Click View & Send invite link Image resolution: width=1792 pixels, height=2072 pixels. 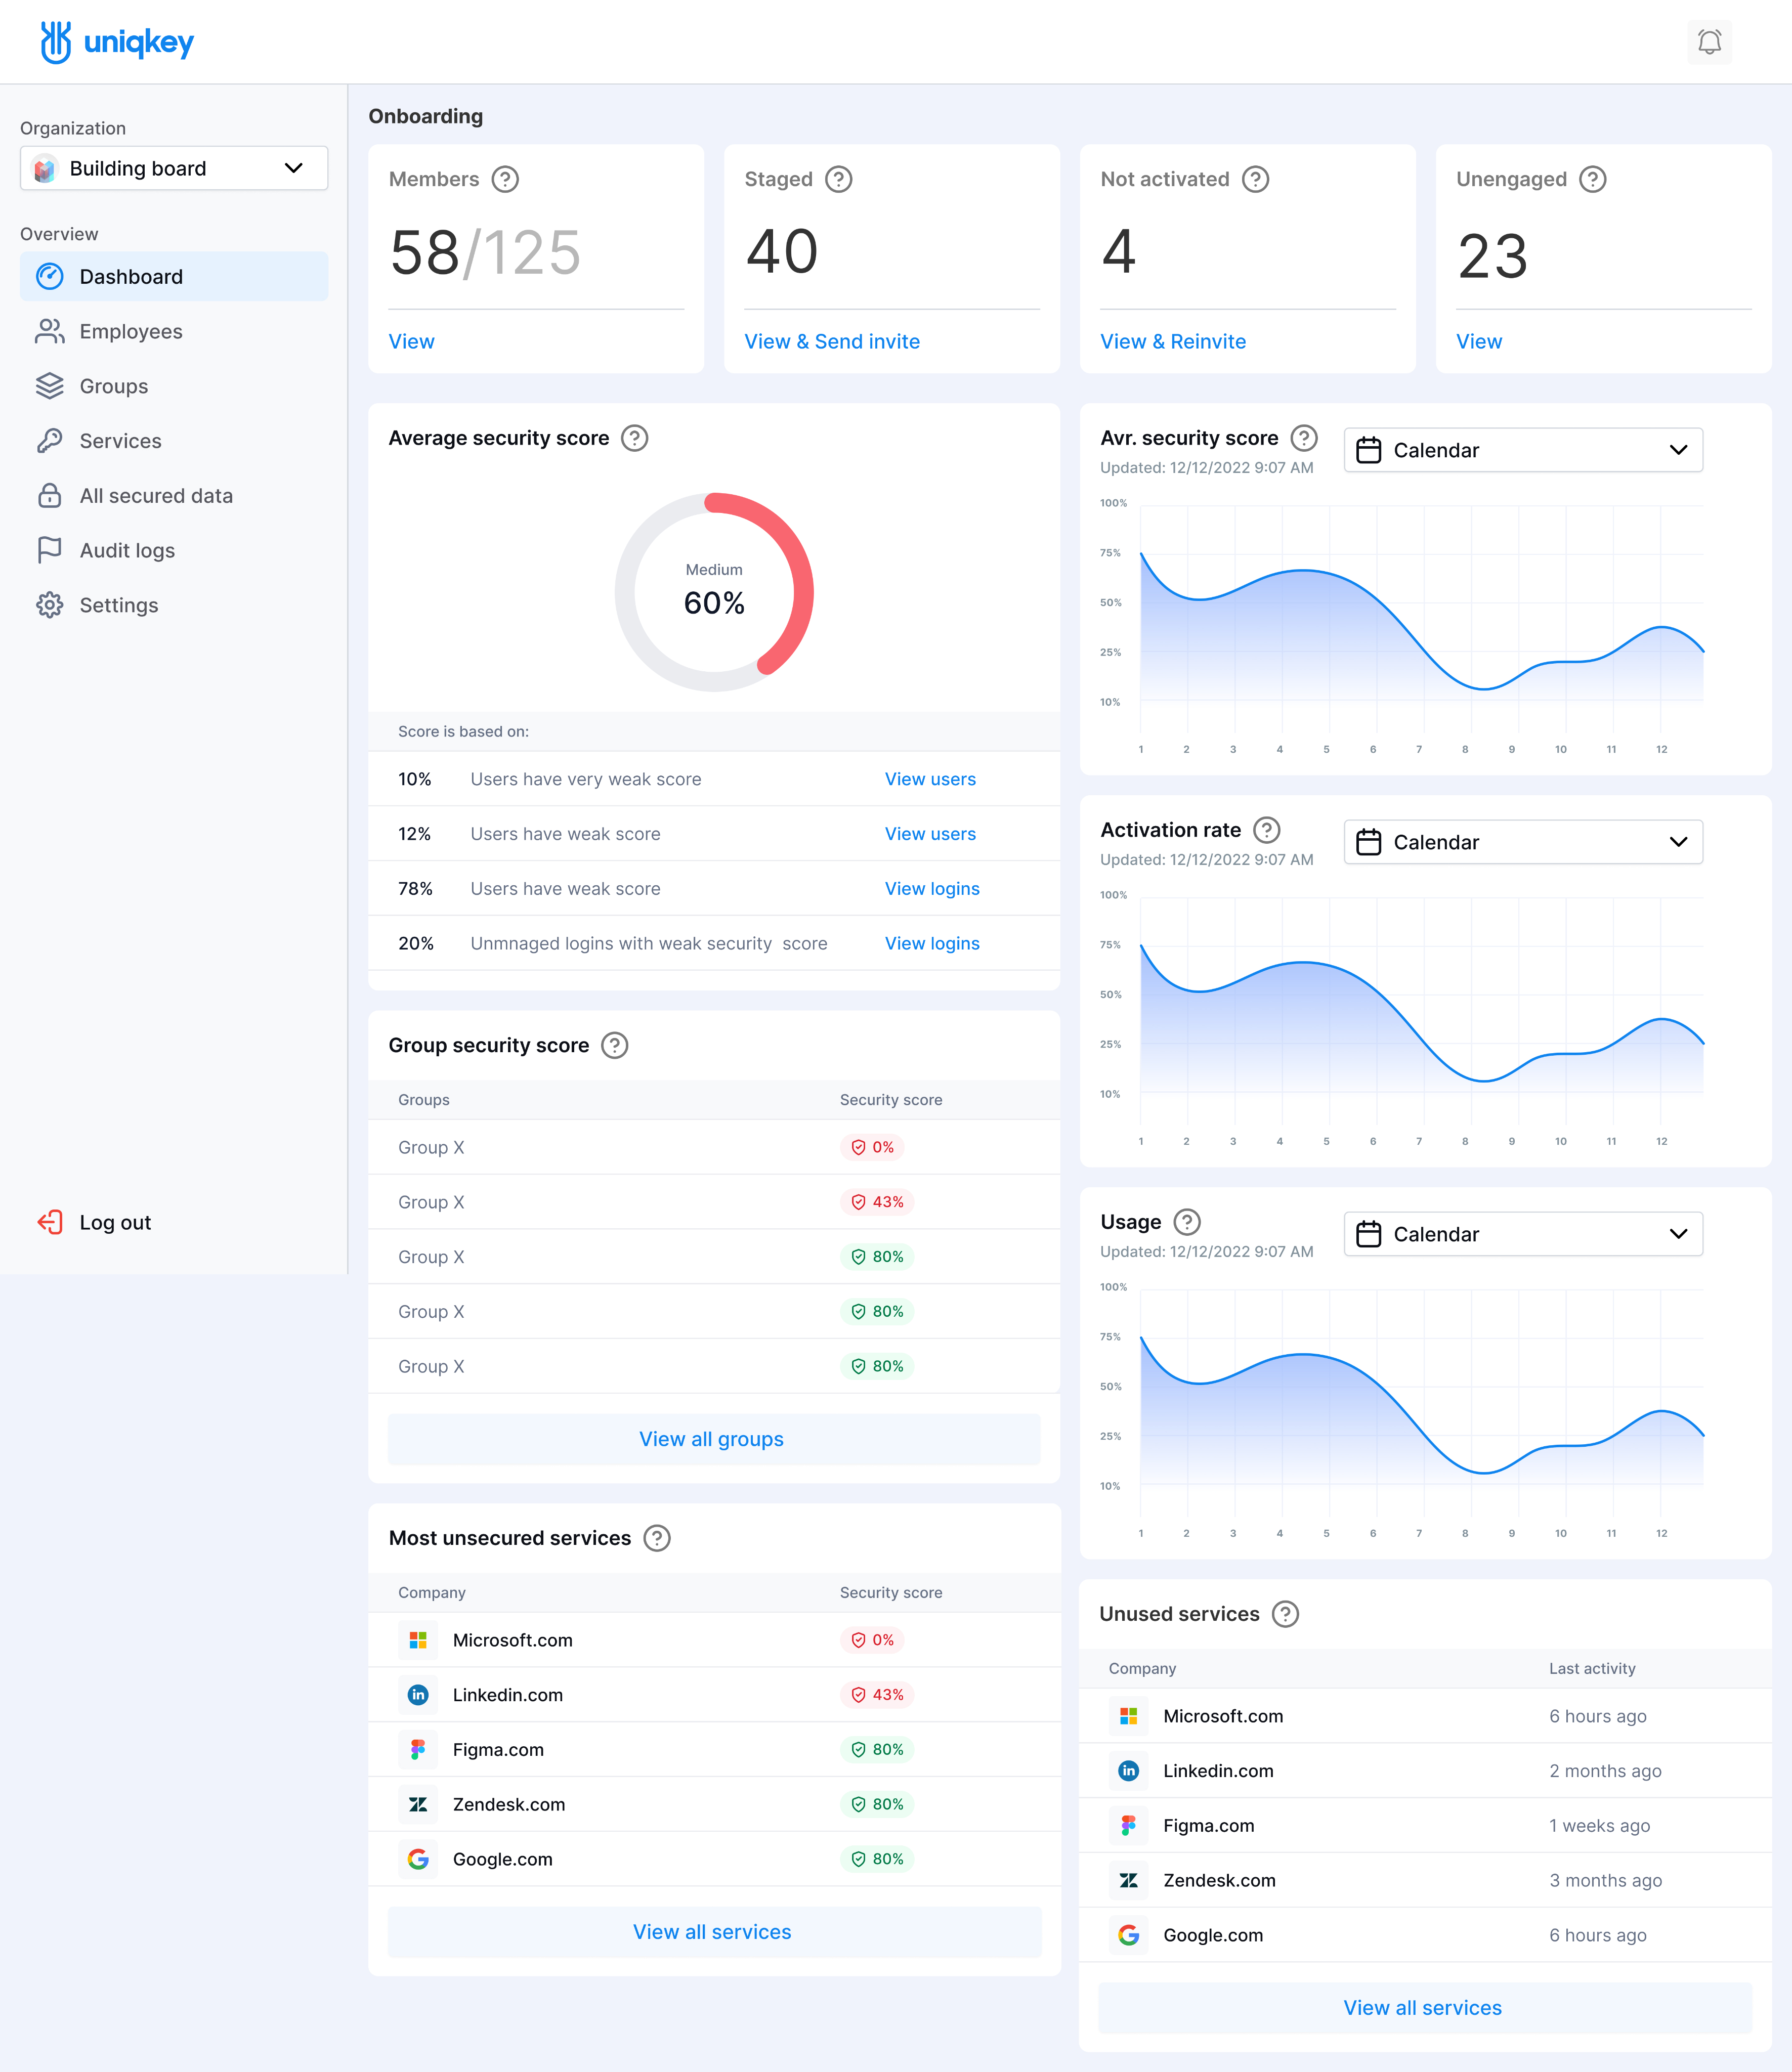(x=832, y=342)
